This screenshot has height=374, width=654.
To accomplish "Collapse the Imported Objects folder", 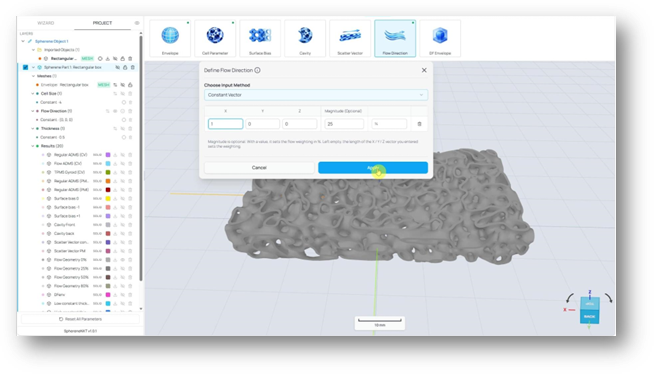I will 33,50.
